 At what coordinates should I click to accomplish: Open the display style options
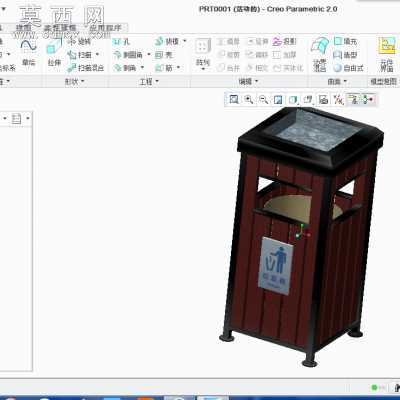coord(293,99)
